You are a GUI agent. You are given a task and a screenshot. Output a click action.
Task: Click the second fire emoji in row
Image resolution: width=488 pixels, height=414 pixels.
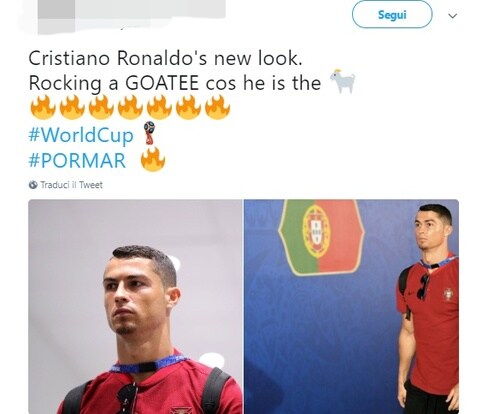[x=72, y=107]
